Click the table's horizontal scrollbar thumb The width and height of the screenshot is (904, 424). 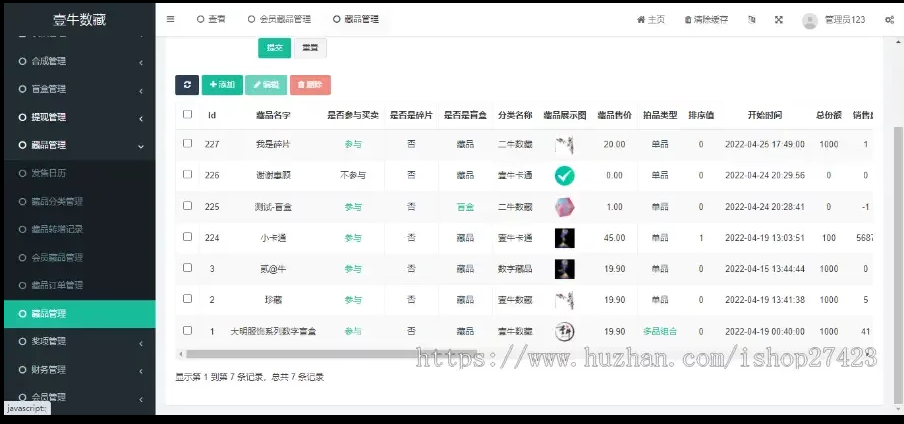click(331, 354)
